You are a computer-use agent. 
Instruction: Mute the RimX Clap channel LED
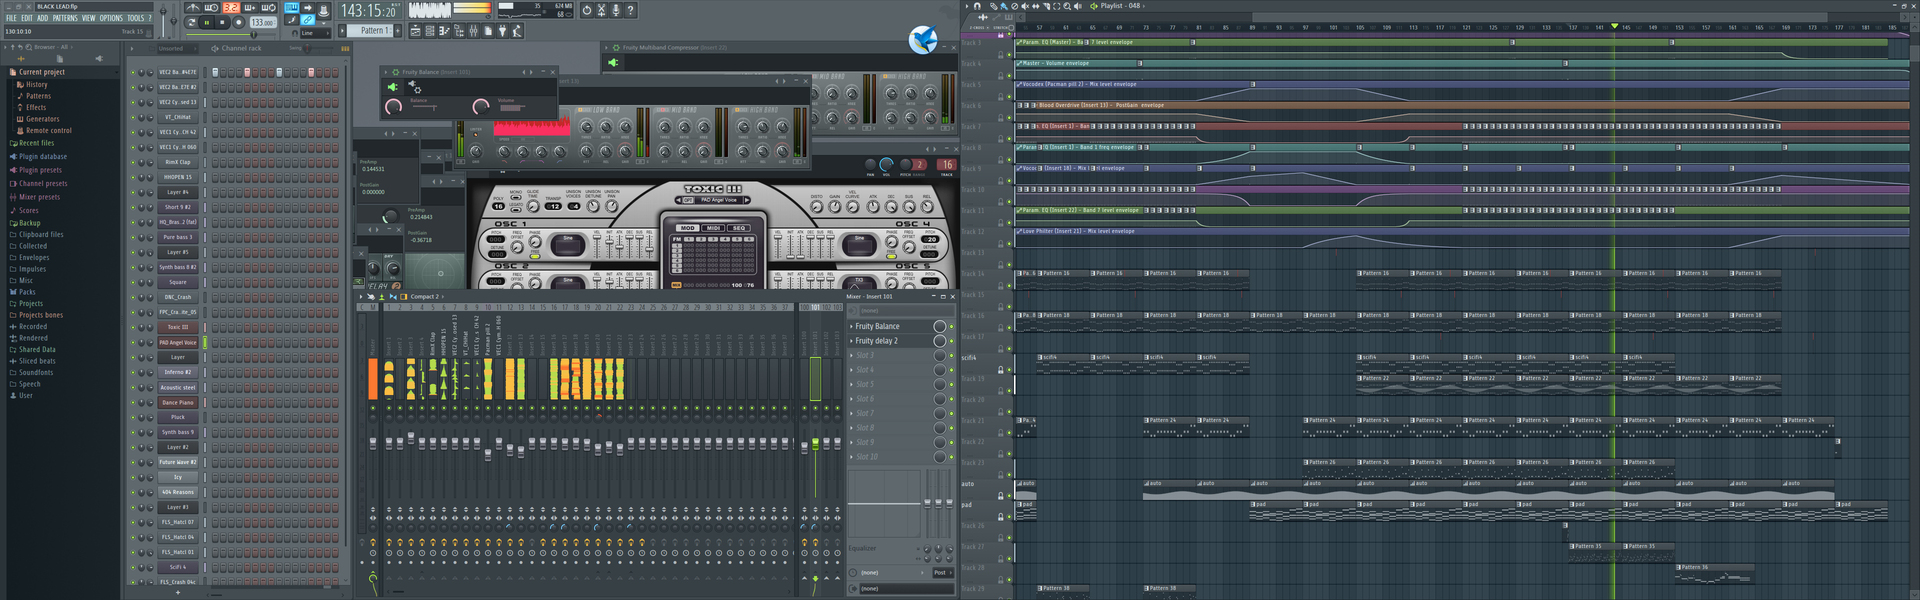(x=133, y=162)
